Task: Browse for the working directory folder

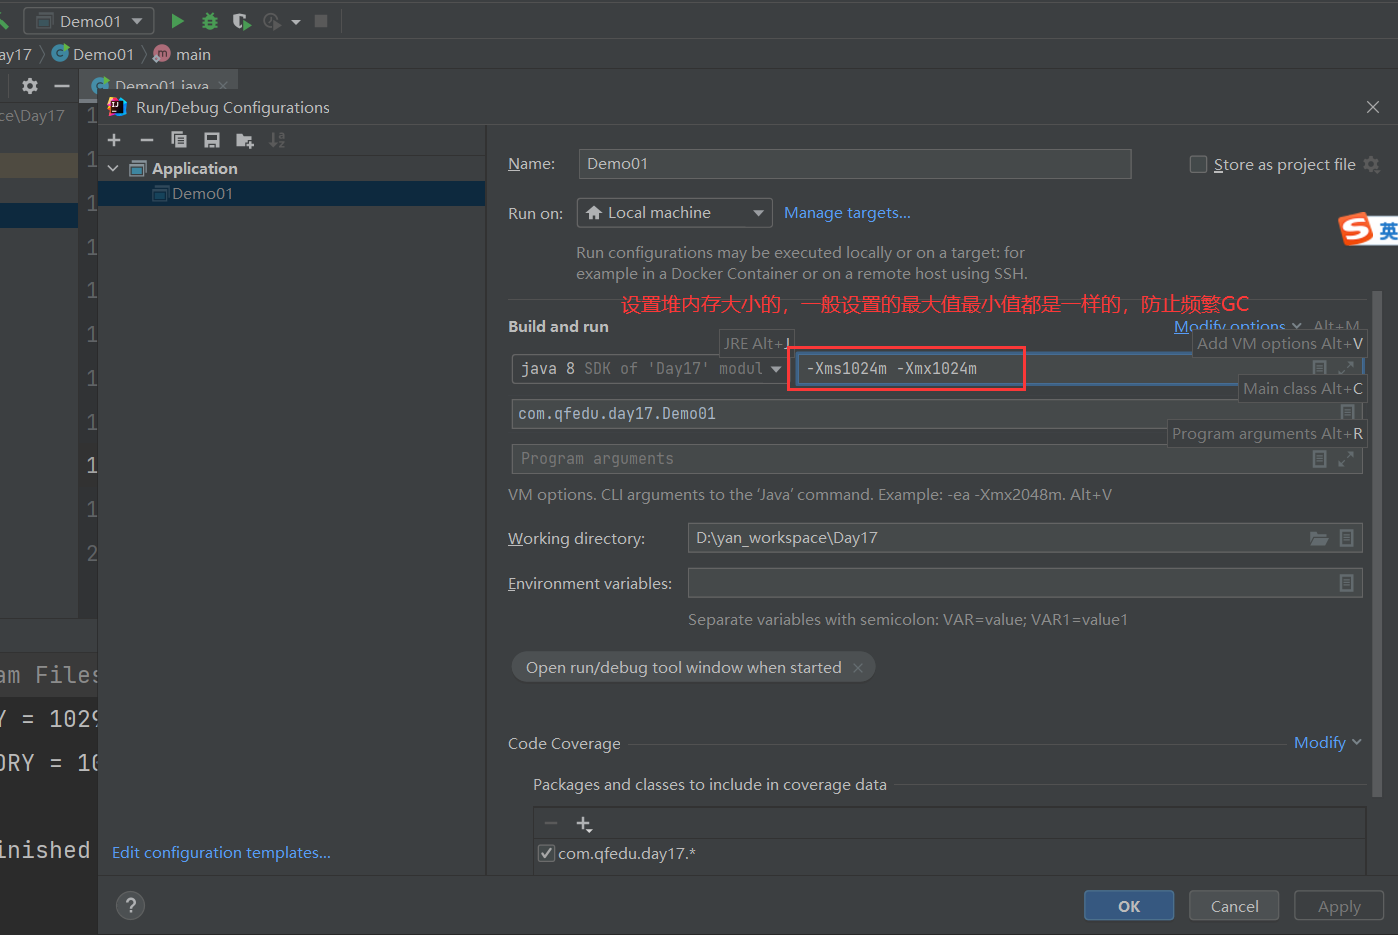Action: click(1319, 538)
